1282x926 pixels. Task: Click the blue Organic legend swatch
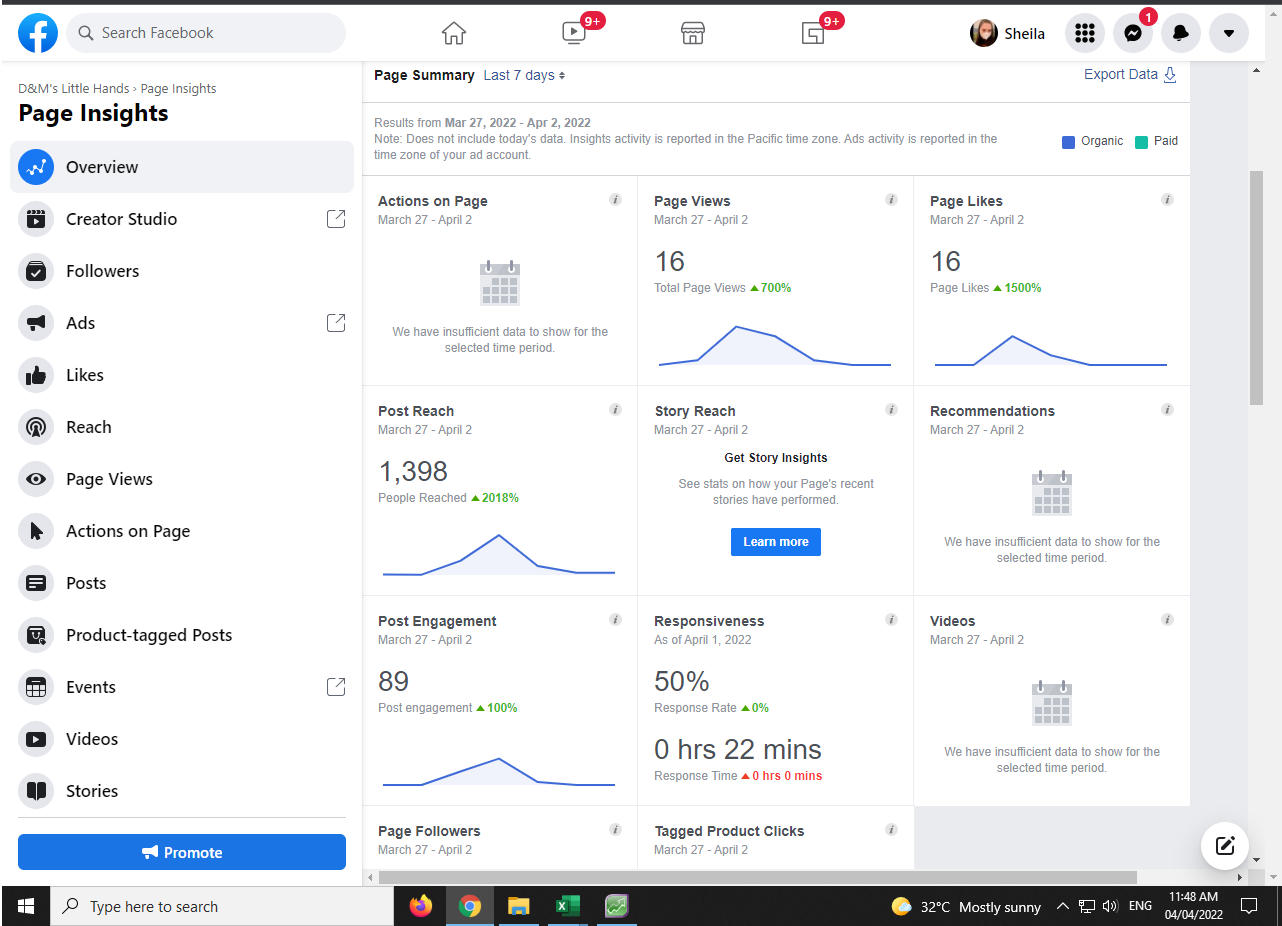coord(1068,142)
